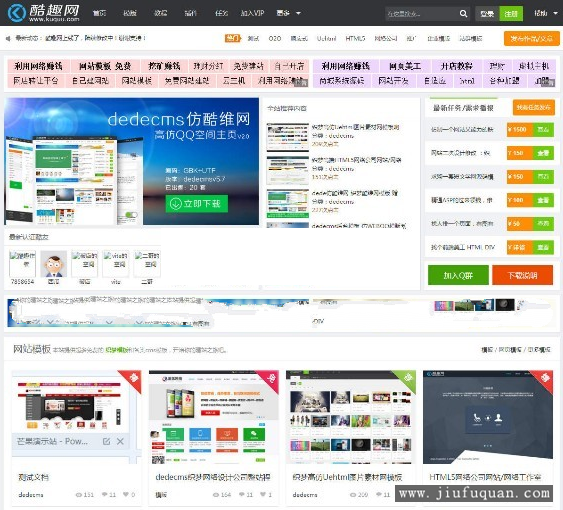Go to the first navigation item 首页

pyautogui.click(x=99, y=13)
